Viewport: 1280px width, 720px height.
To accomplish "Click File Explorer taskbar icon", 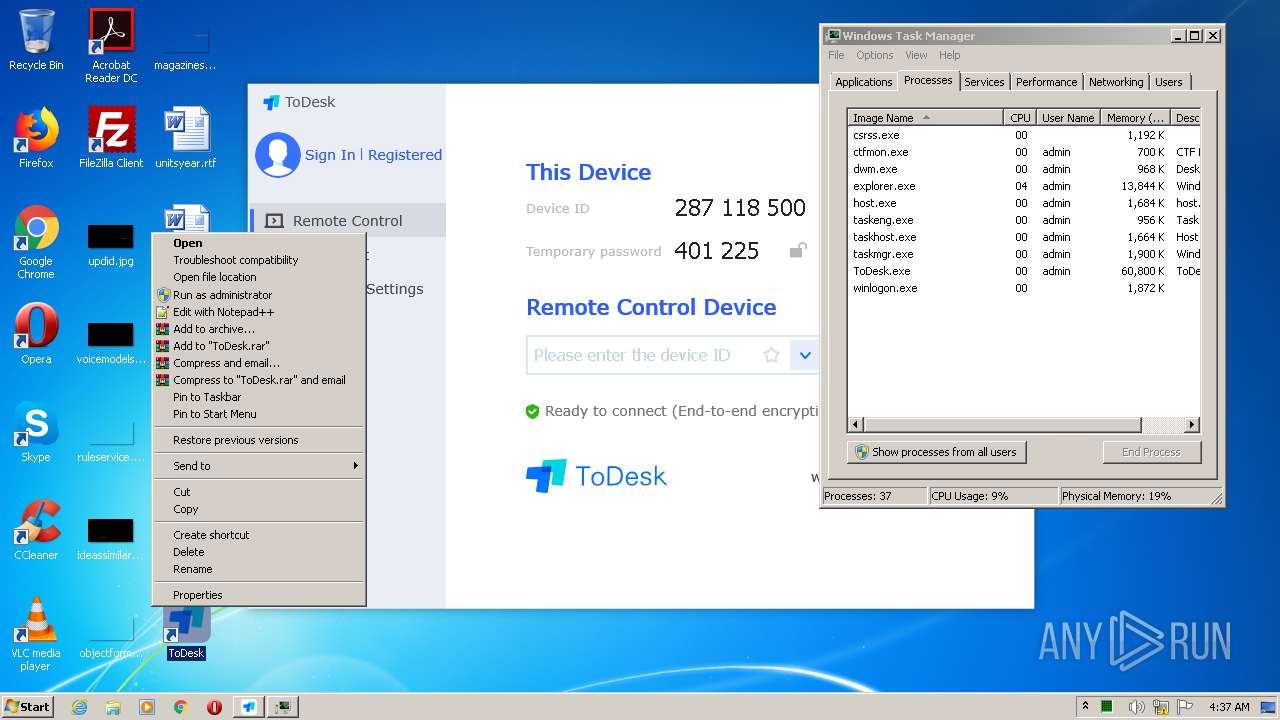I will click(113, 707).
